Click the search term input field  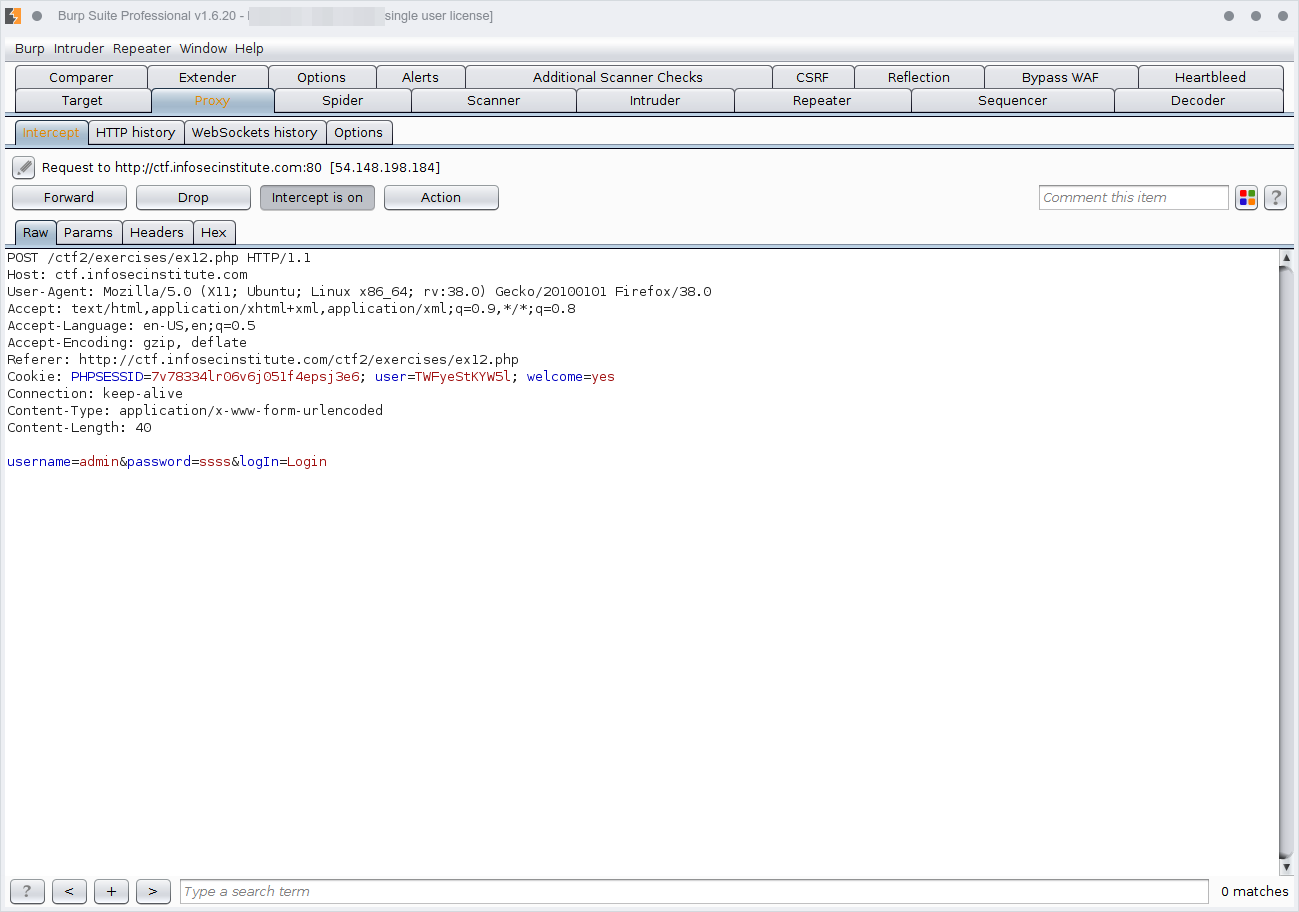(x=694, y=891)
